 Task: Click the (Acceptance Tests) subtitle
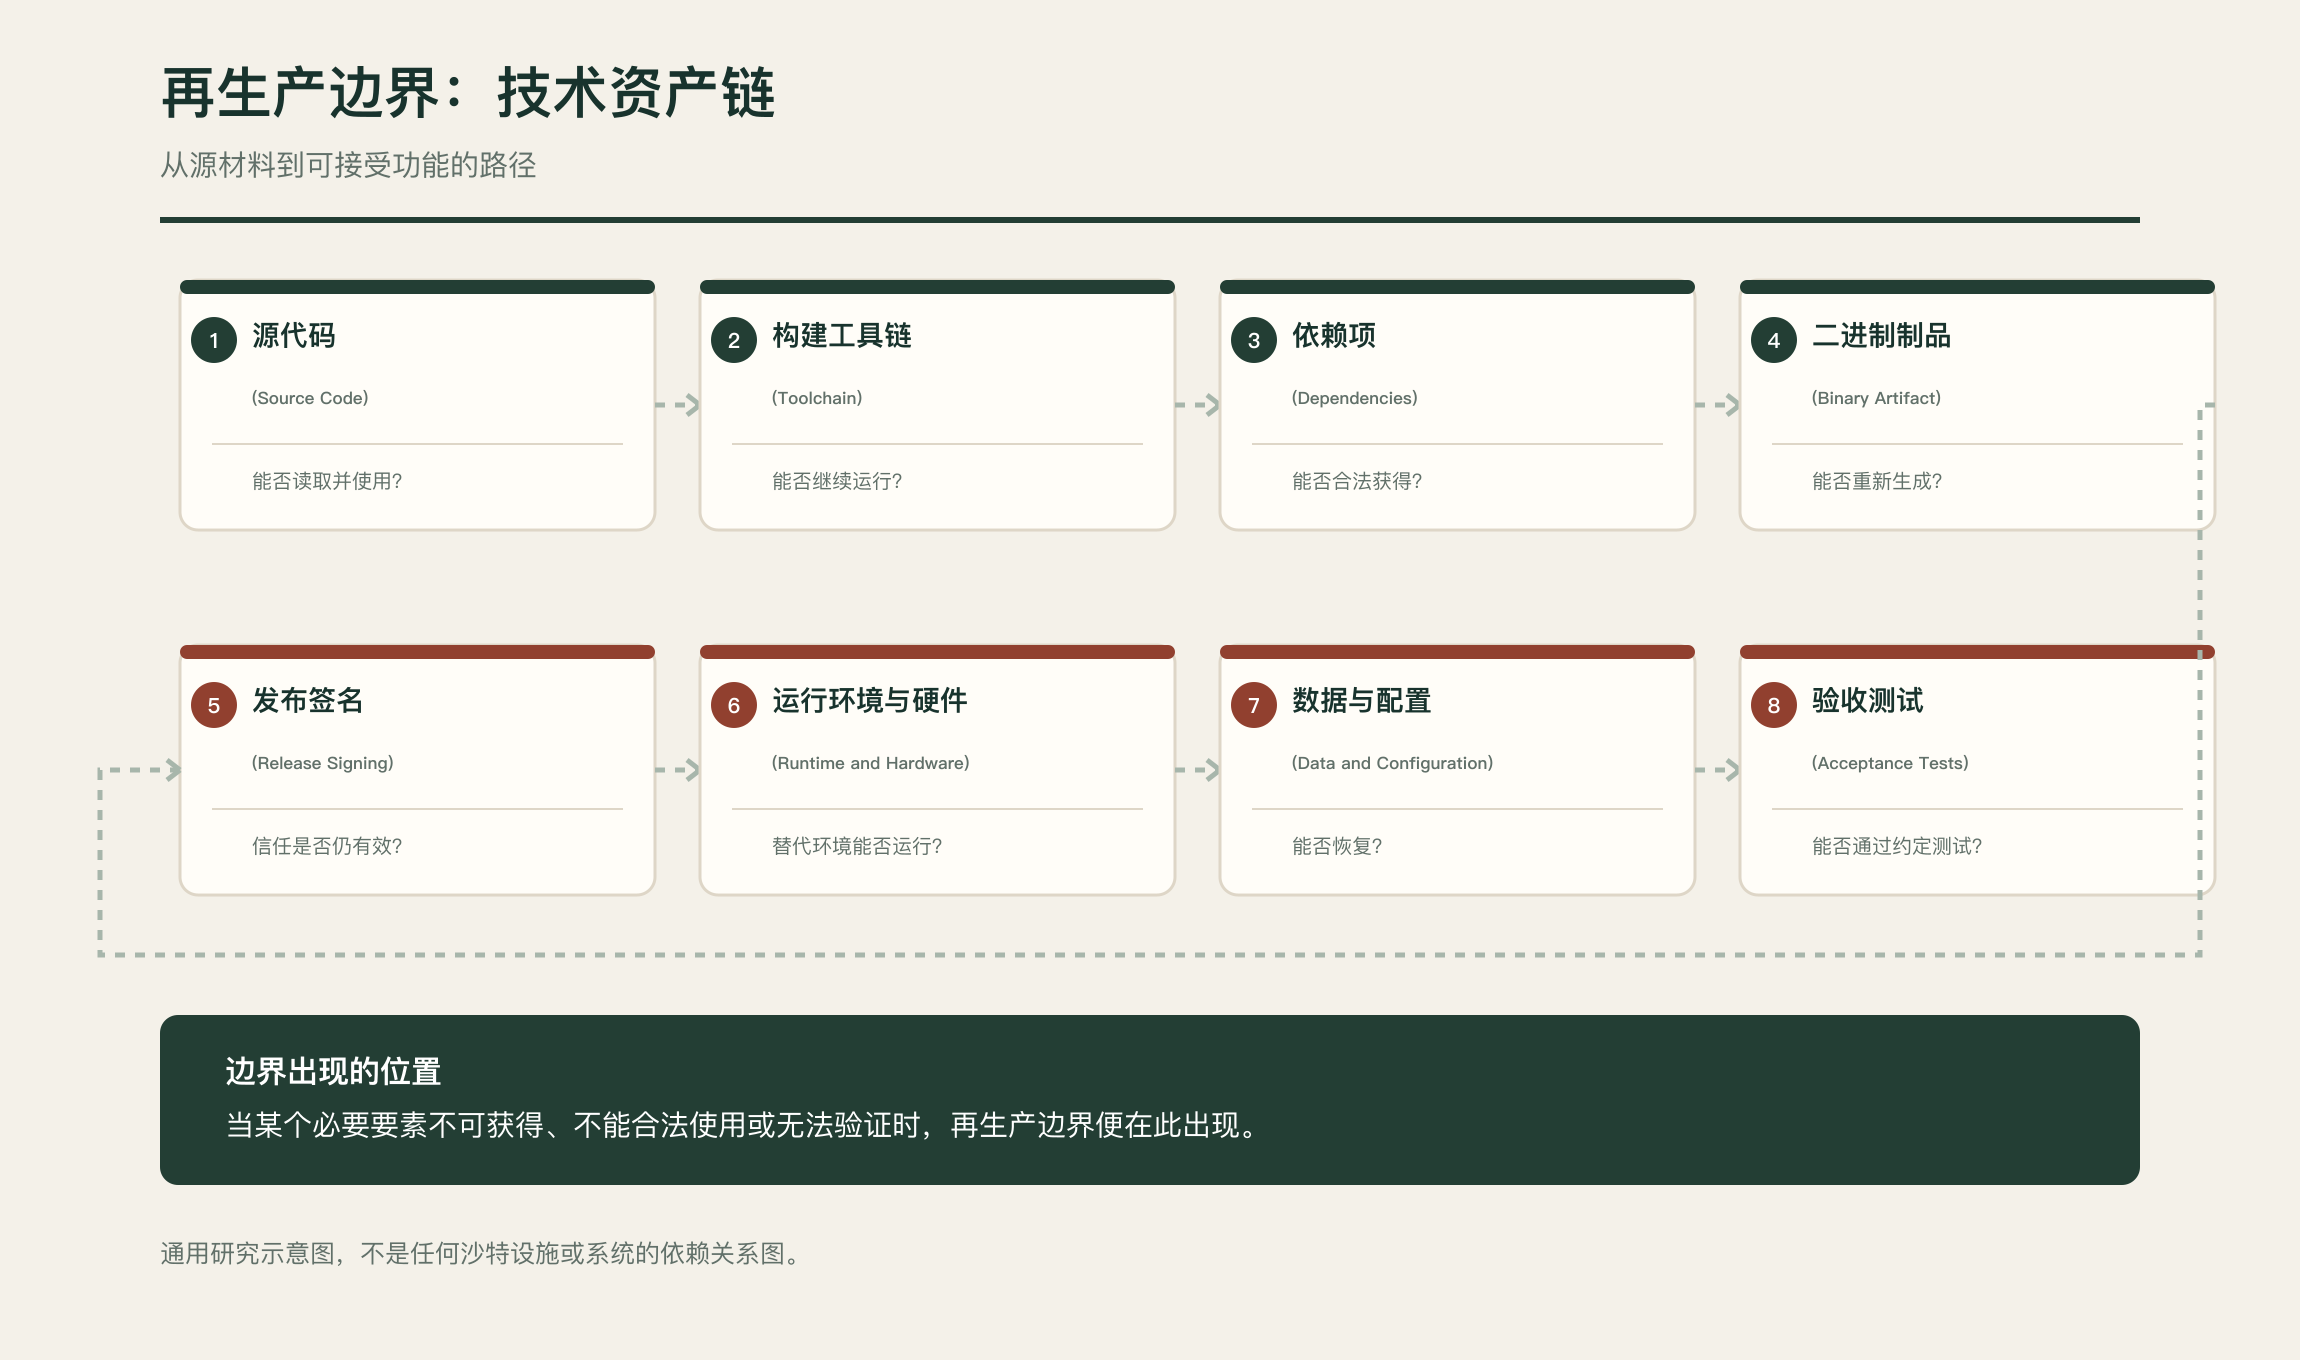point(1890,763)
